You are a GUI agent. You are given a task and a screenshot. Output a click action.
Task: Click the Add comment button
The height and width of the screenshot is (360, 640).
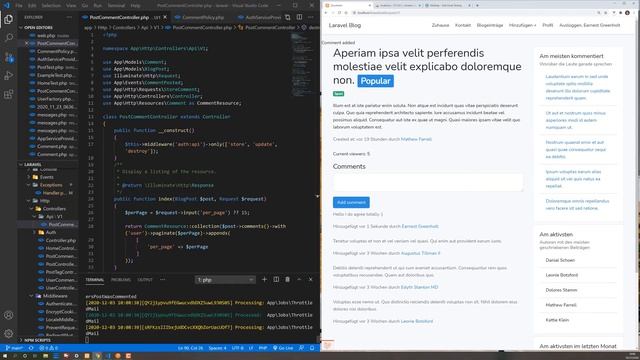(351, 202)
